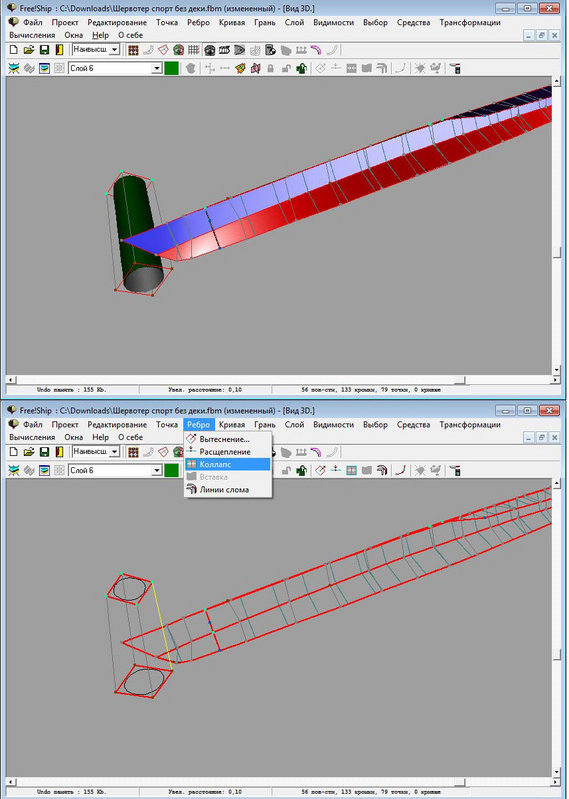Screen dimensions: 569x799
Task: Open Грань menu in shaded-view window
Action: pos(265,22)
